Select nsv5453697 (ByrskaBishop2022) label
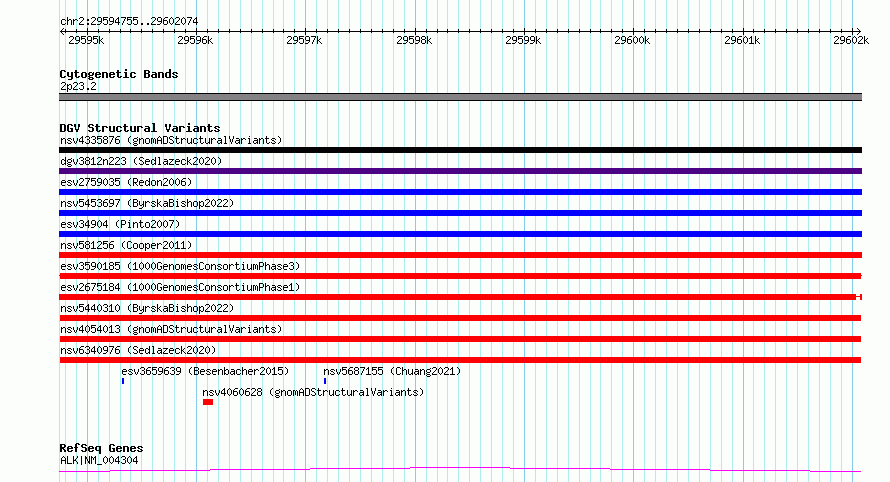The height and width of the screenshot is (482, 890). (147, 203)
